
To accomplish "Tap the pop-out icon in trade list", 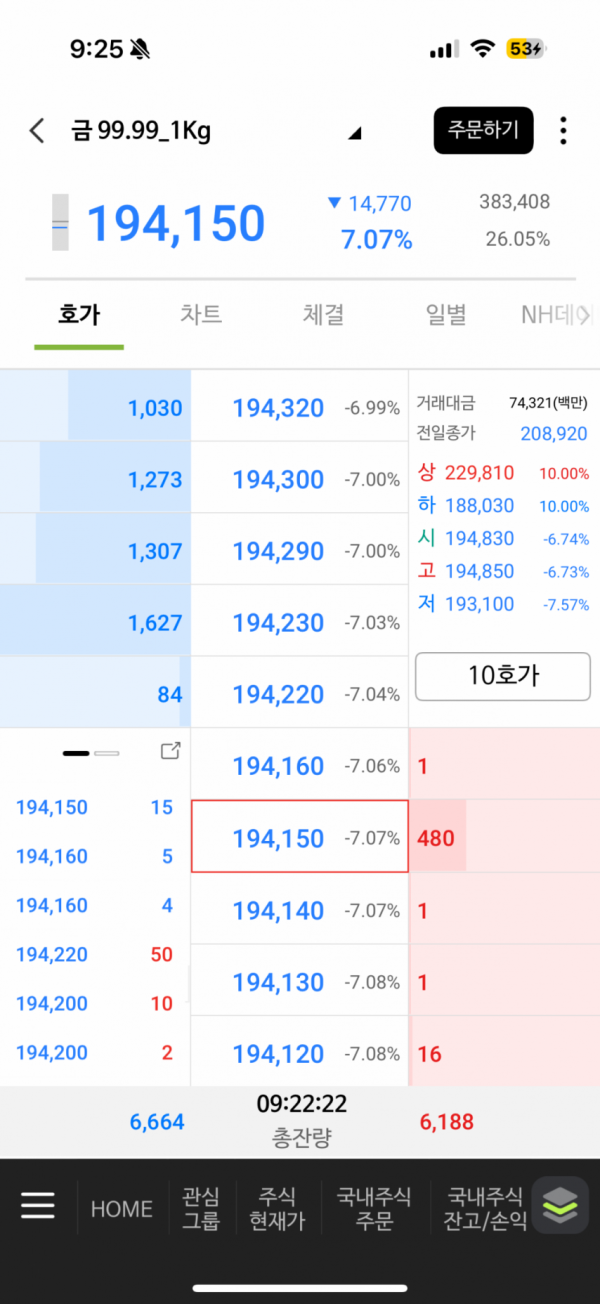I will coord(170,751).
